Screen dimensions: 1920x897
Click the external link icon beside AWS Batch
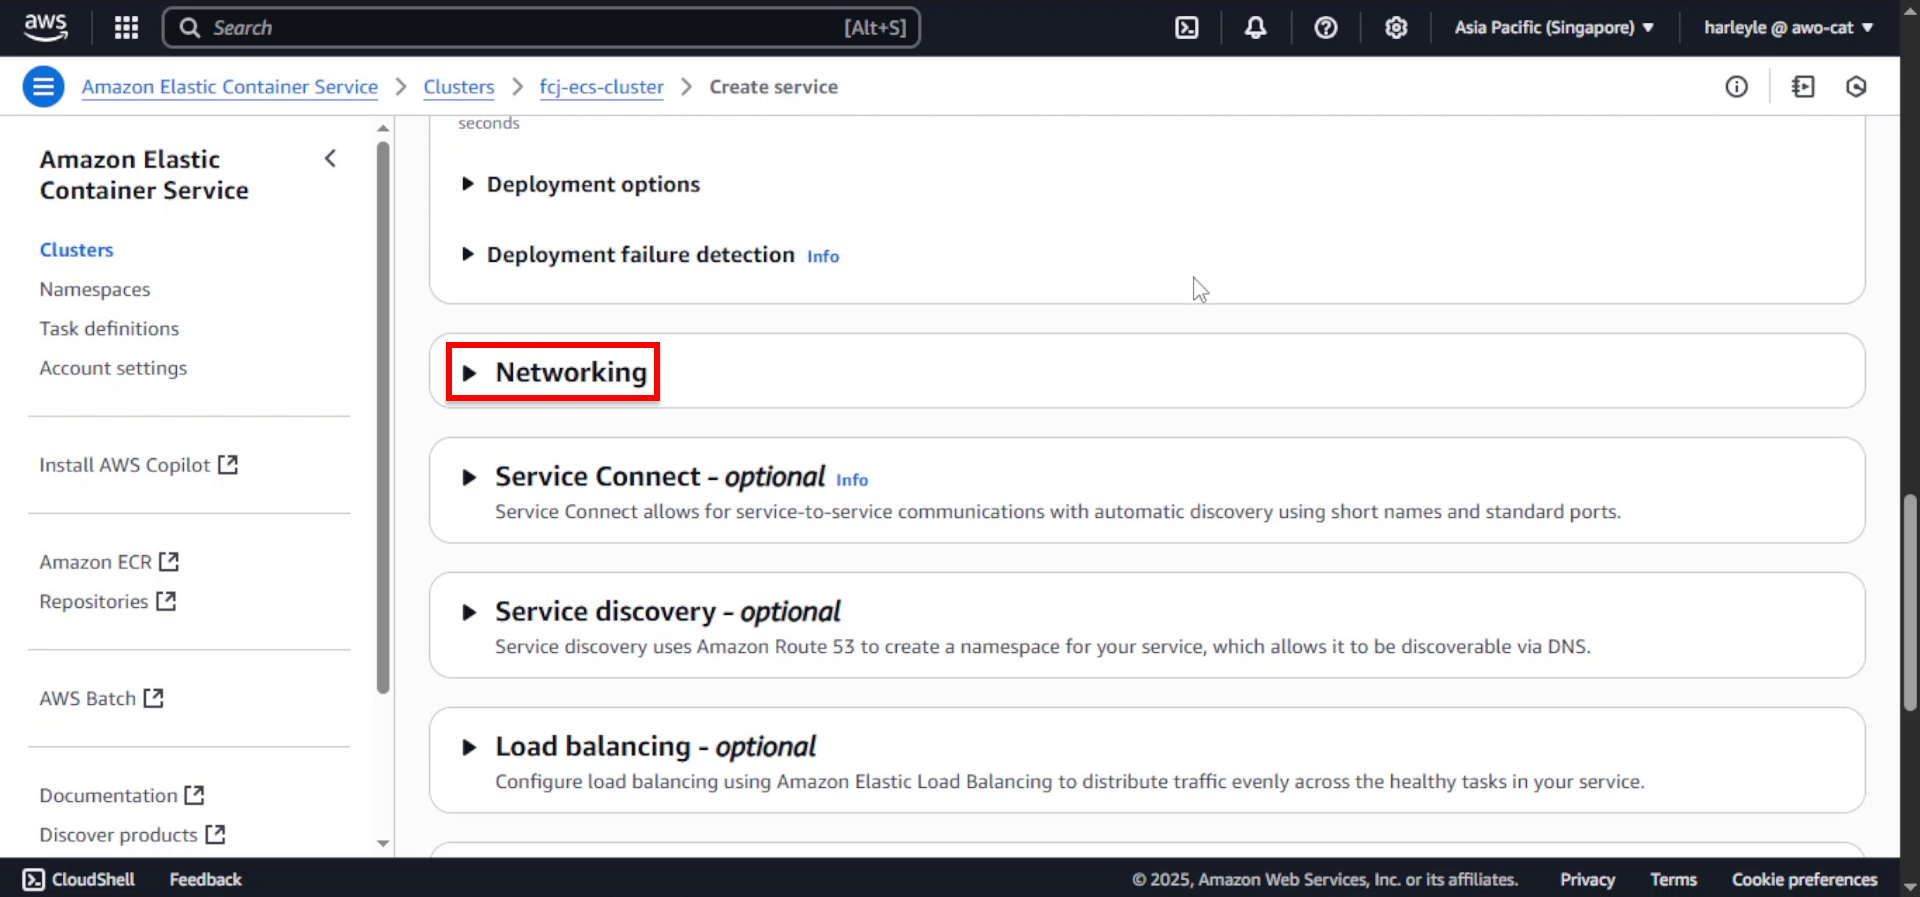tap(153, 697)
